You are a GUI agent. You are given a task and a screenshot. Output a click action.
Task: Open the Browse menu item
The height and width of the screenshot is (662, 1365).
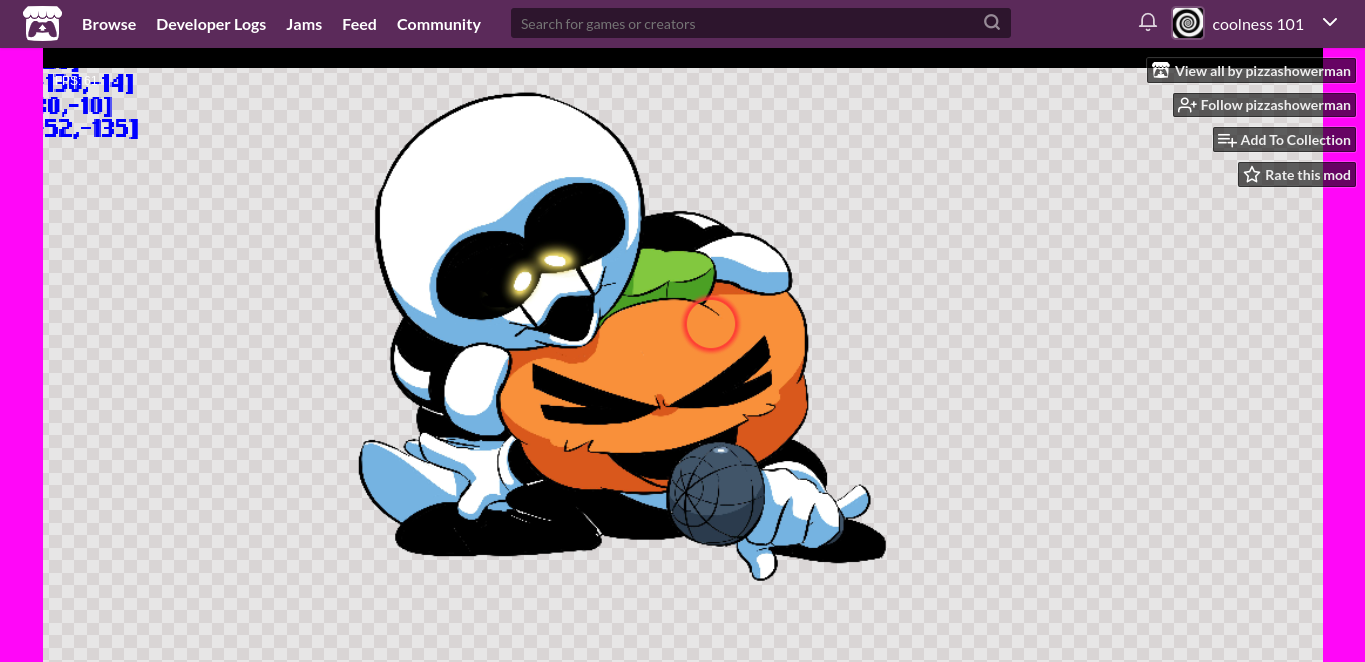(109, 24)
